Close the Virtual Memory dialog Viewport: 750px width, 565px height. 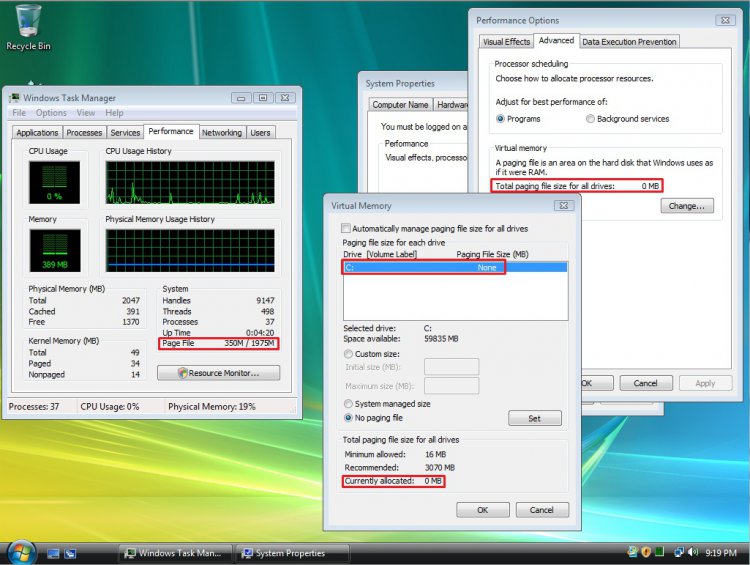(563, 206)
